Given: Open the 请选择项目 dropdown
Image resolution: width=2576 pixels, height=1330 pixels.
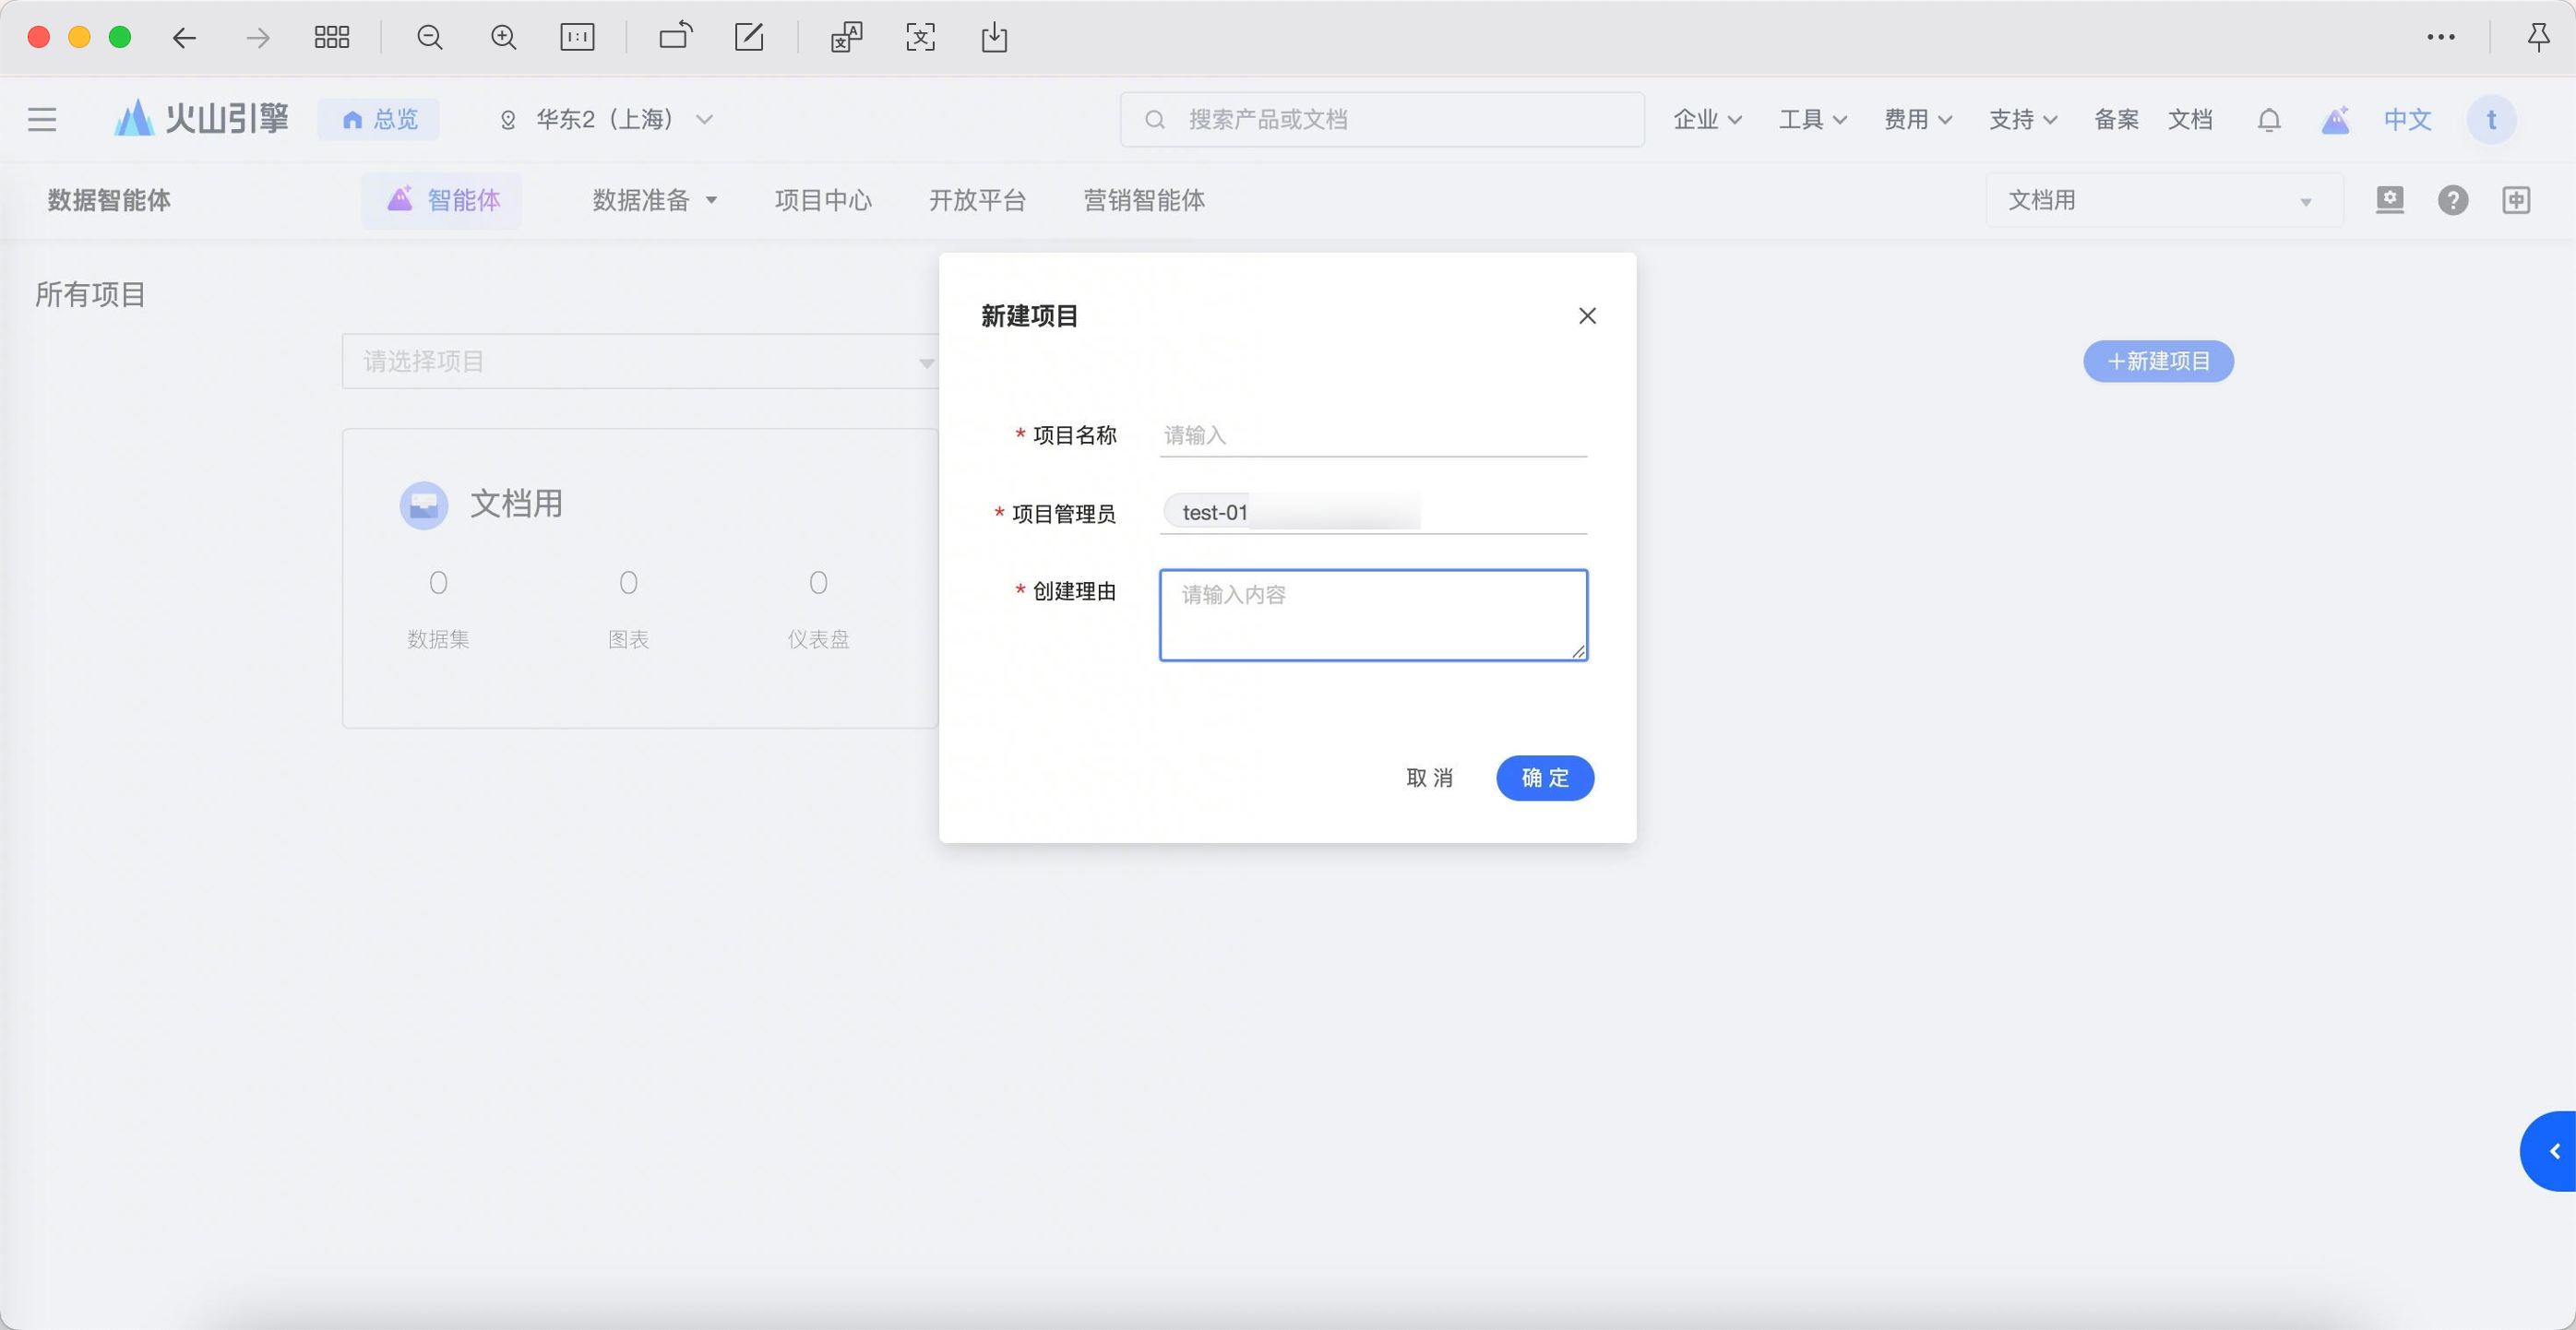Looking at the screenshot, I should [x=640, y=361].
